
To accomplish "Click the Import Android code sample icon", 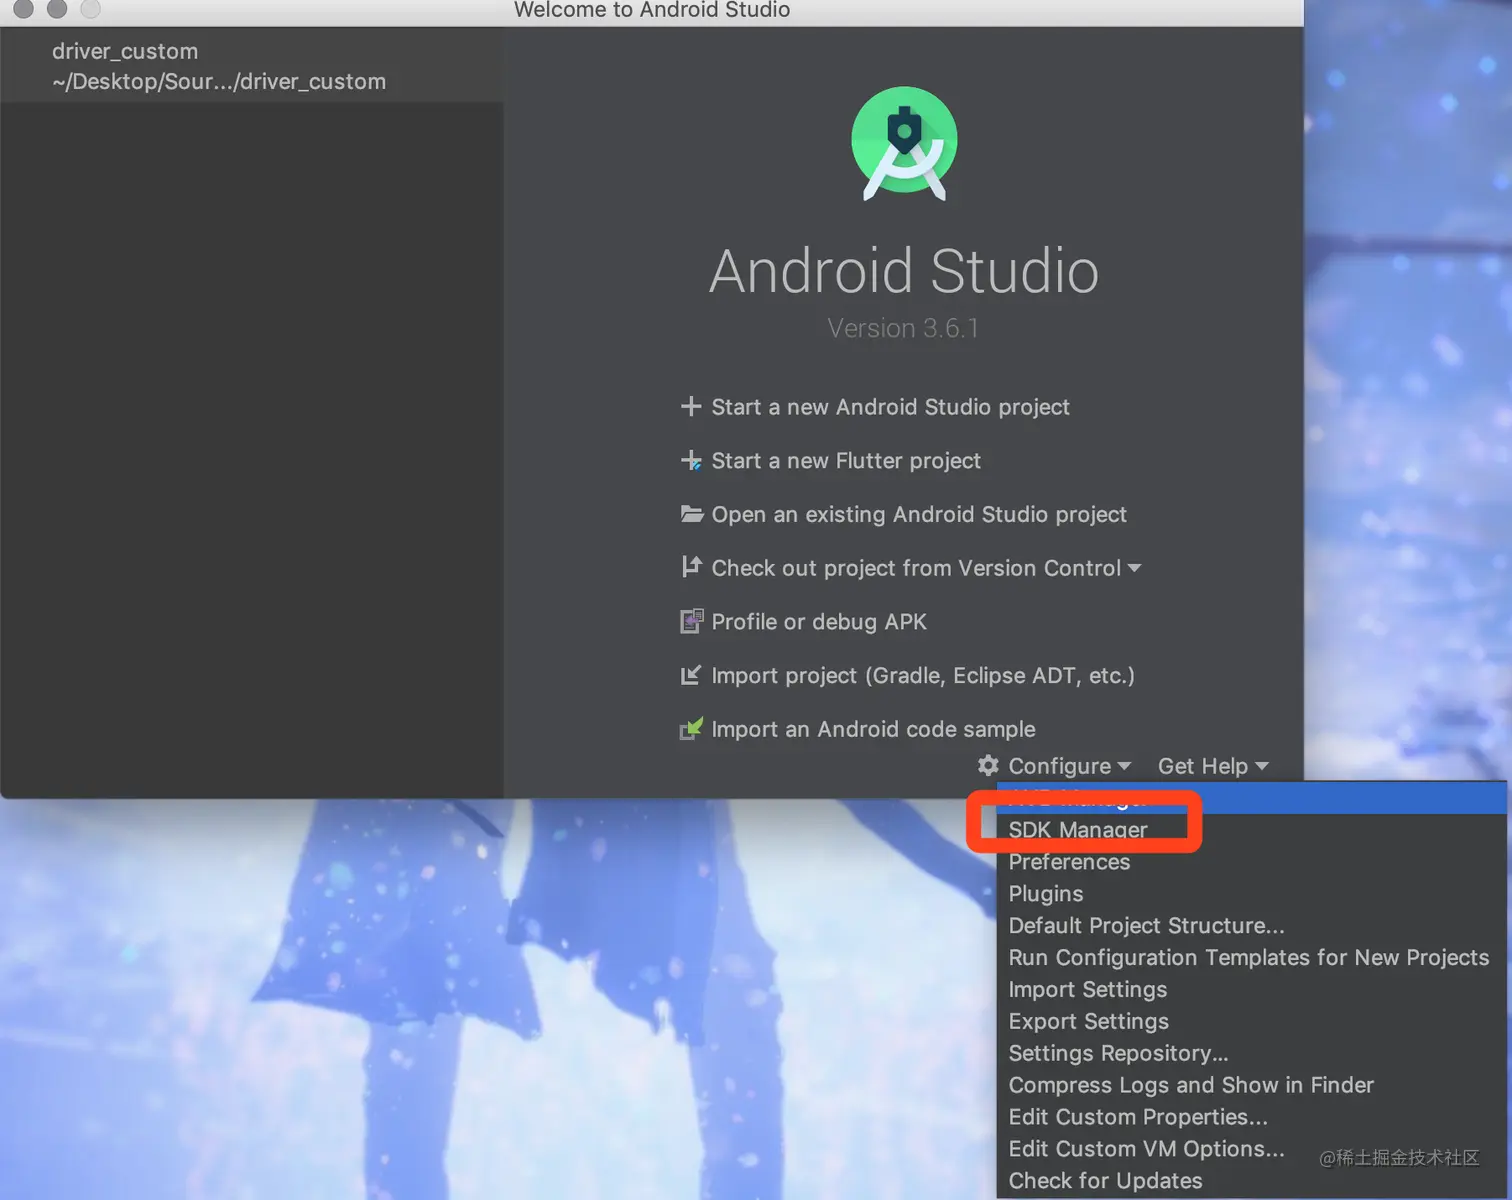I will pyautogui.click(x=692, y=728).
